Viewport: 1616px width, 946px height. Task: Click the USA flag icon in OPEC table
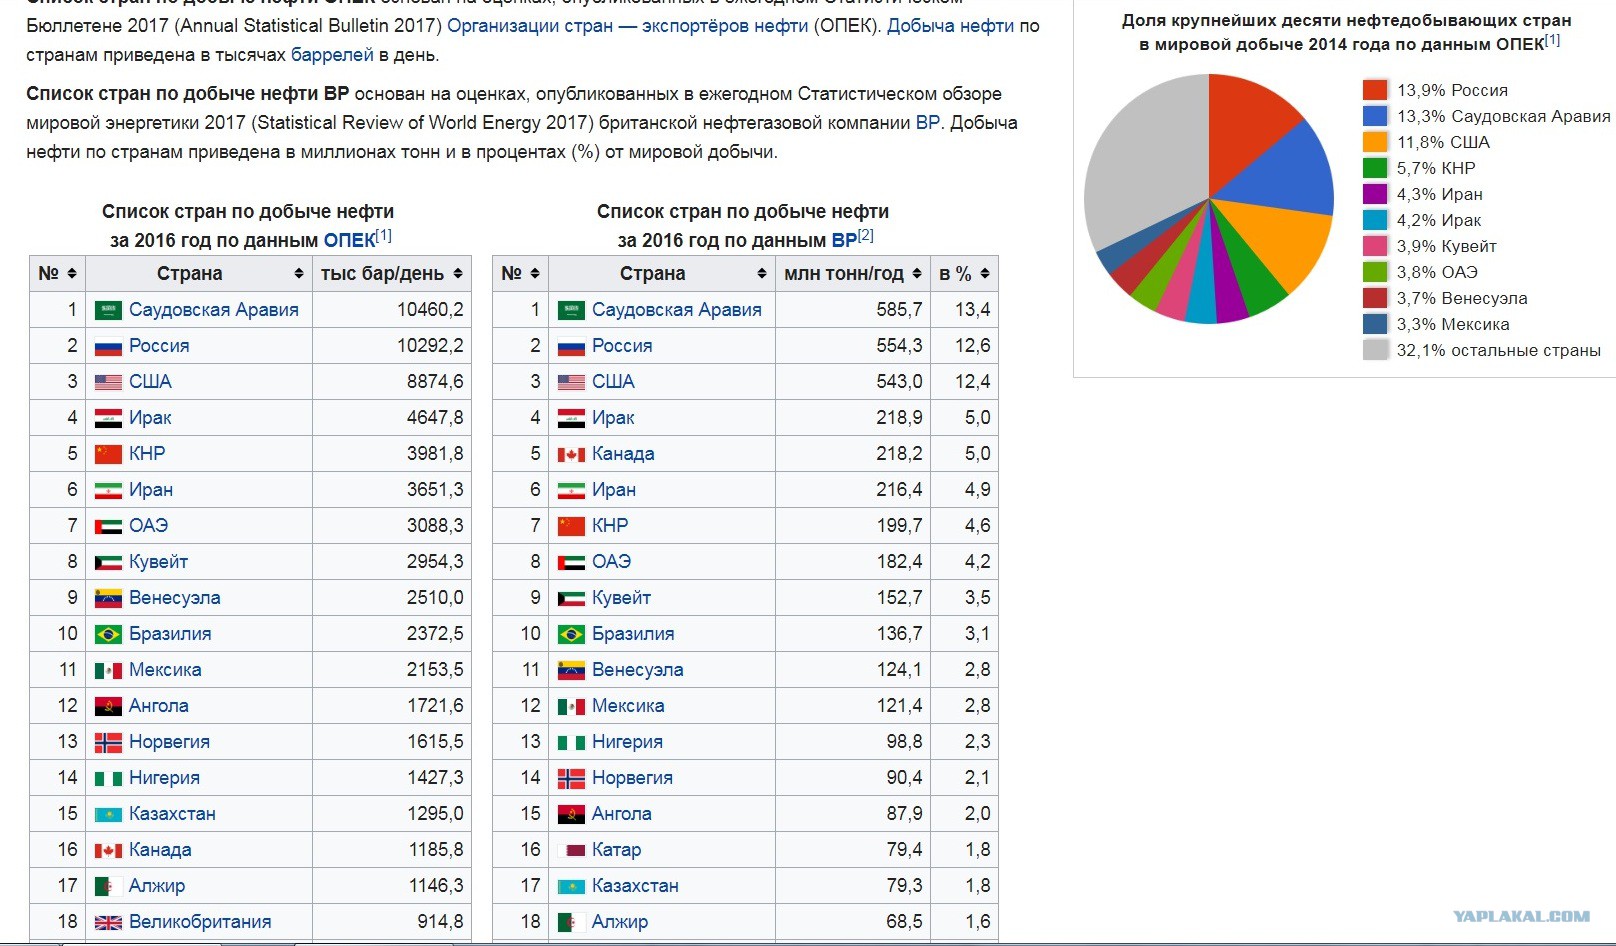point(108,382)
